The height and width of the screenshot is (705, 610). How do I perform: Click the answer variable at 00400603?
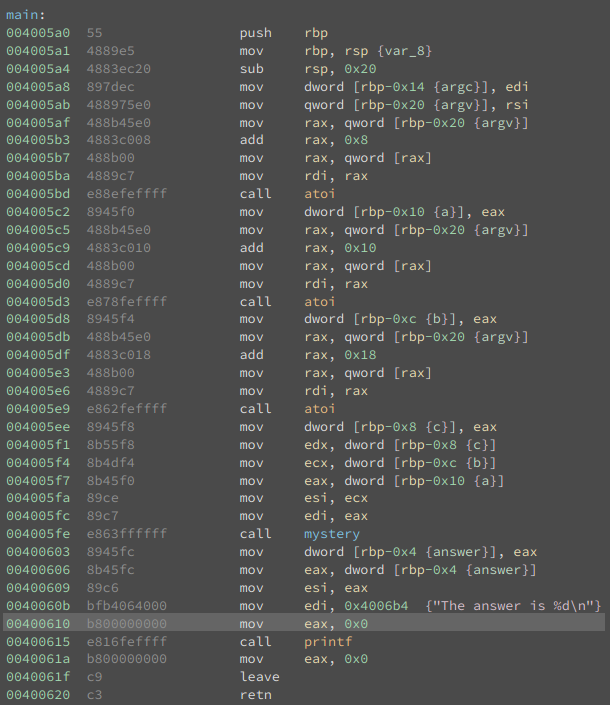click(x=456, y=552)
